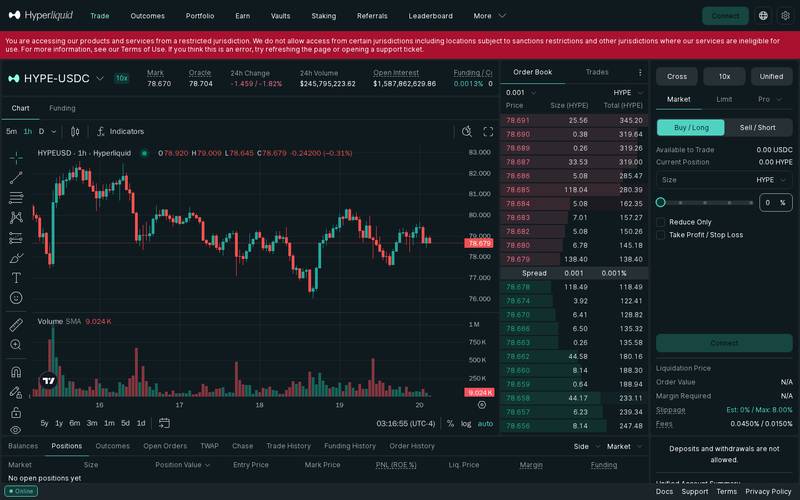The image size is (800, 500).
Task: Click the 10x leverage button in order panel
Action: click(724, 77)
